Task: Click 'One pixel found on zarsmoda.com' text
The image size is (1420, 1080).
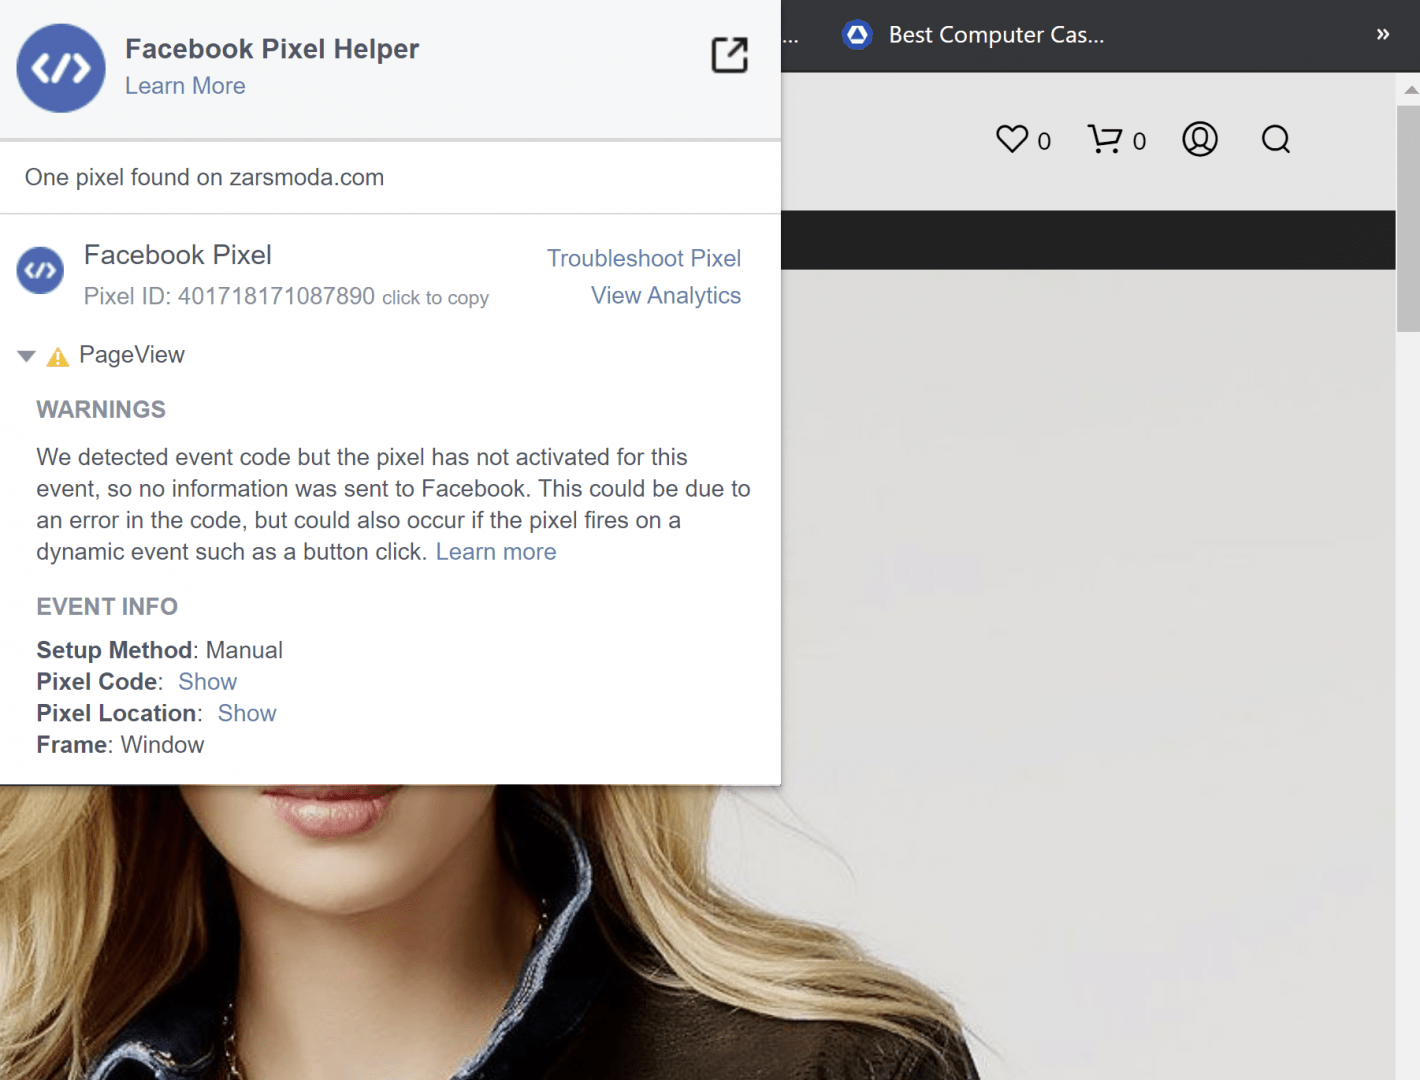Action: (204, 177)
